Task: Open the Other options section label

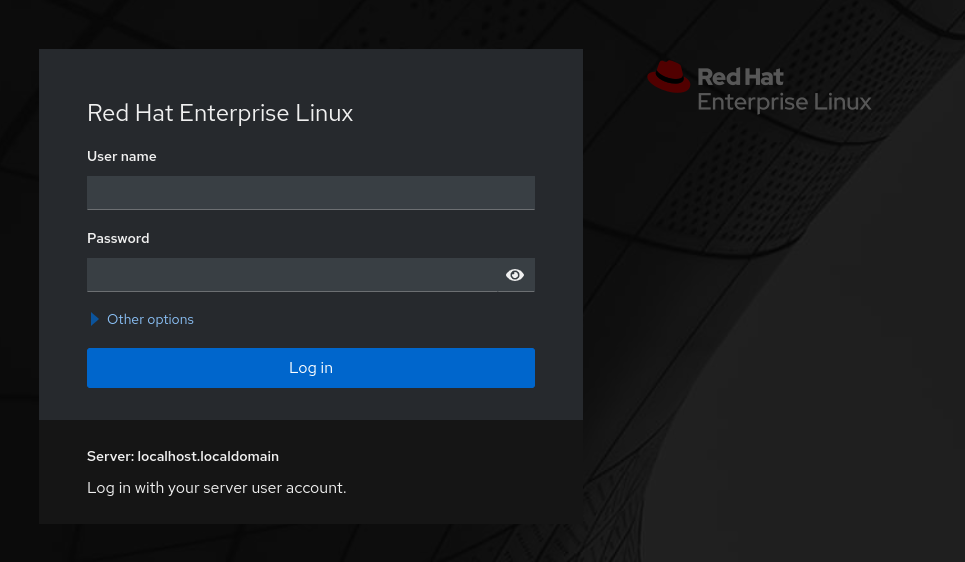Action: [150, 319]
